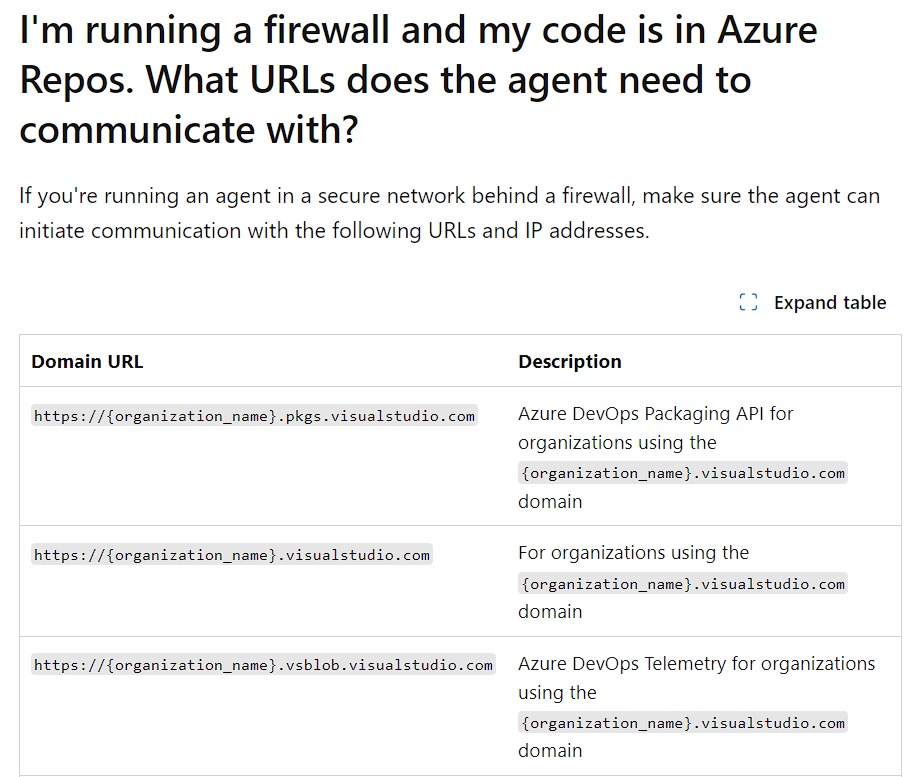Click the pkgs.visualstudio.com URL code
Viewport: 920px width, 777px height.
(x=254, y=415)
